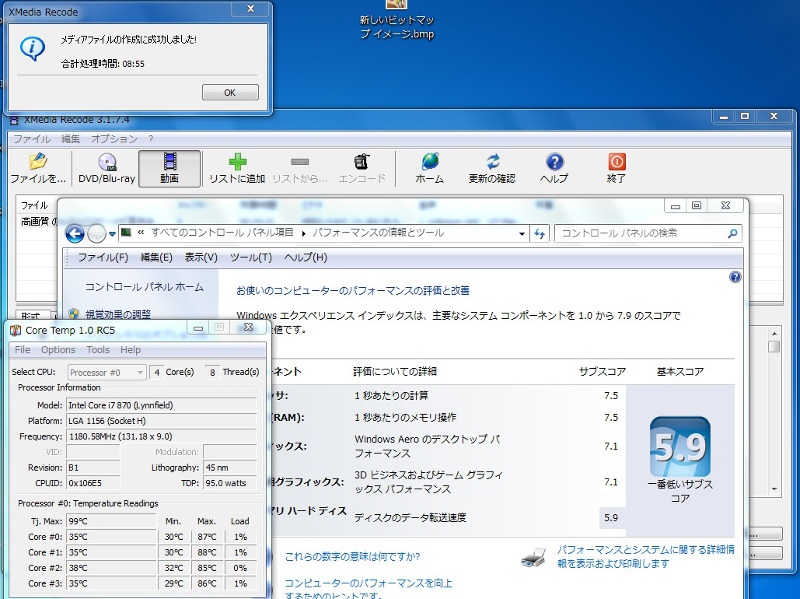Open the 視覚効果の調整 link

[118, 314]
